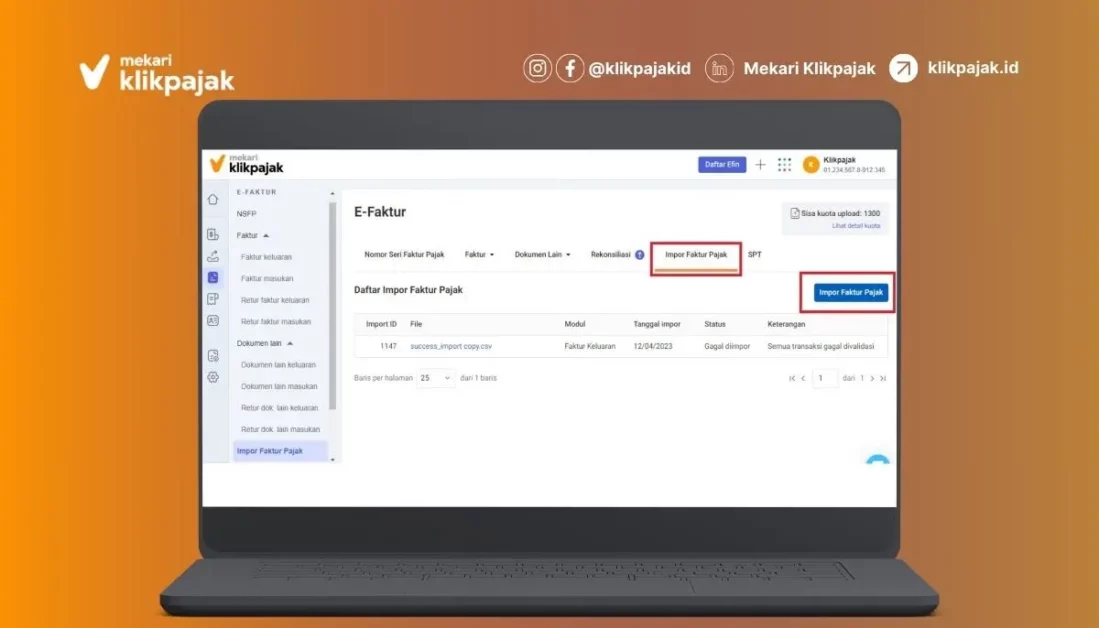Click the LinkedIn icon in banner
The image size is (1099, 628).
(719, 68)
